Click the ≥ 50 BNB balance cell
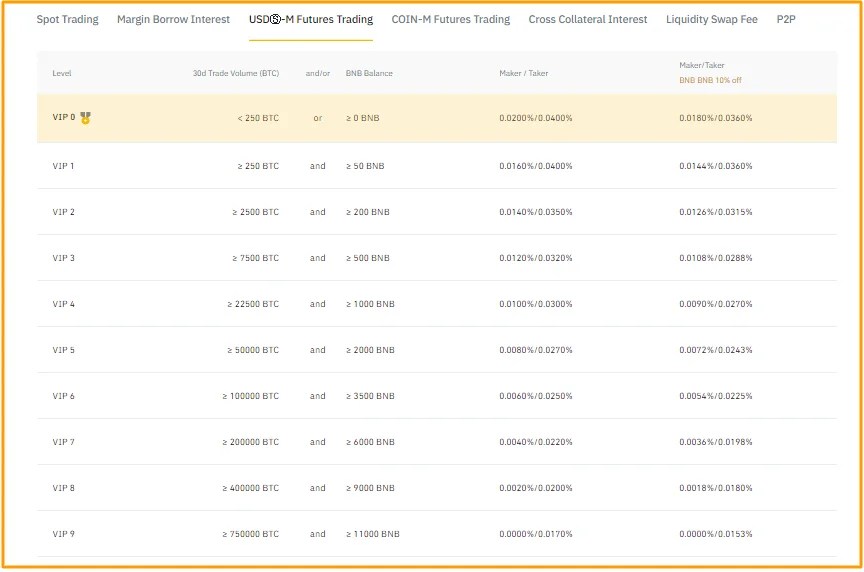864x572 pixels. (365, 166)
